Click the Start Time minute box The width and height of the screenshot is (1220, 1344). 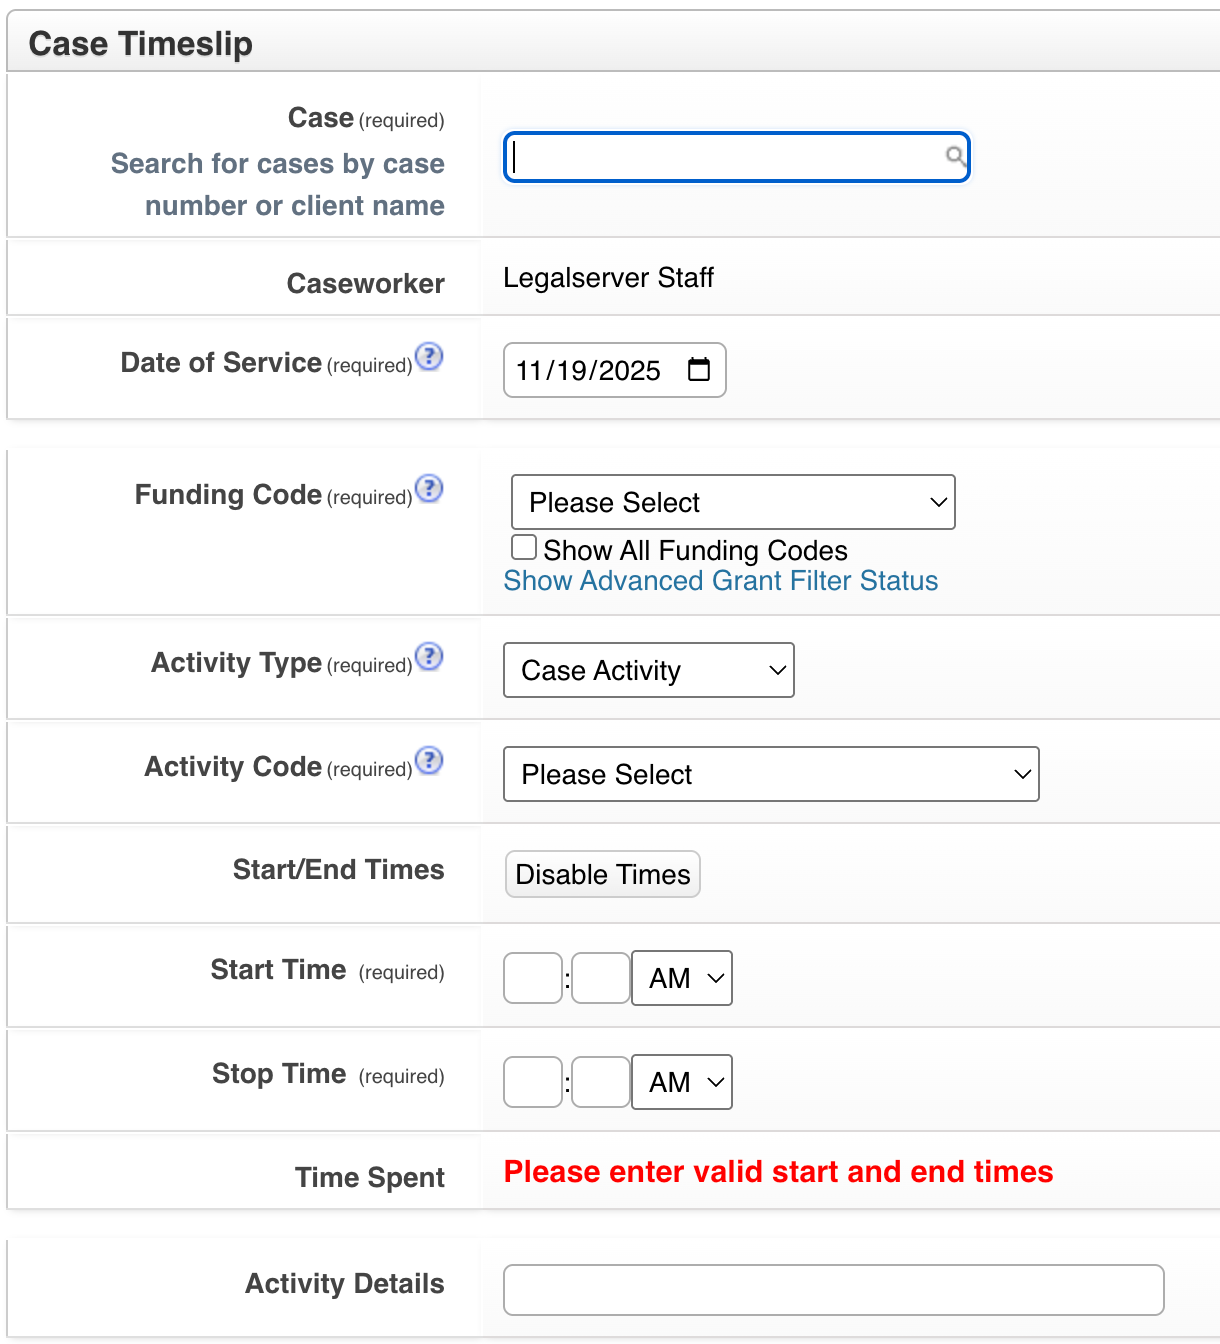[x=600, y=978]
